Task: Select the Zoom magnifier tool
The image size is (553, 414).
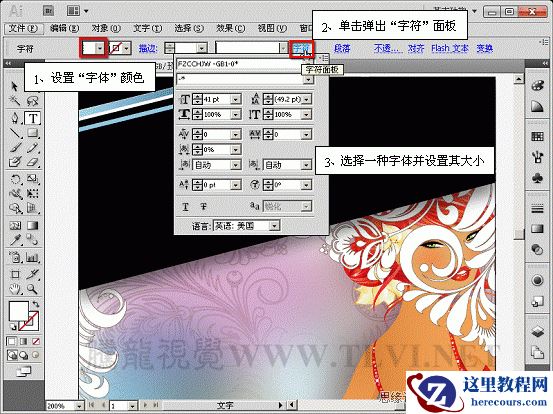Action: click(32, 289)
